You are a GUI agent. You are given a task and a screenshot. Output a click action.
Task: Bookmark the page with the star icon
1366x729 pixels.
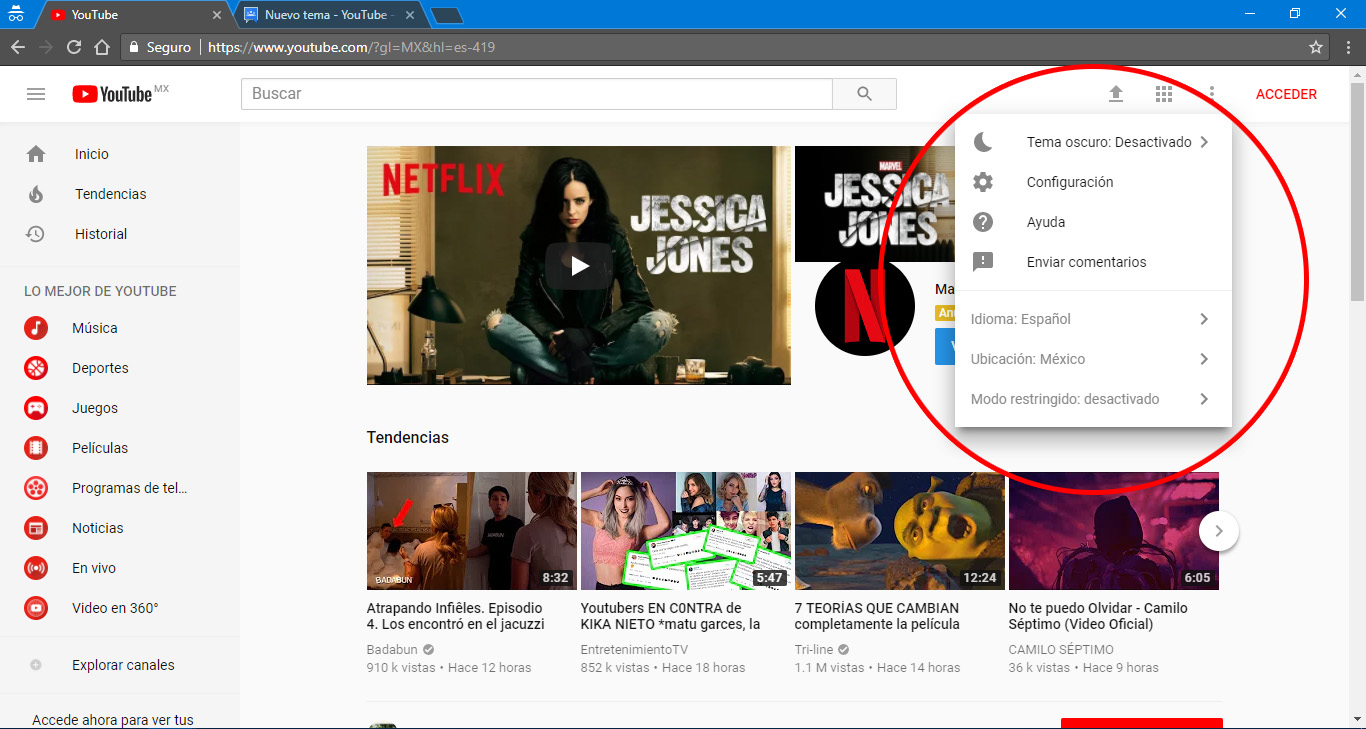coord(1316,47)
